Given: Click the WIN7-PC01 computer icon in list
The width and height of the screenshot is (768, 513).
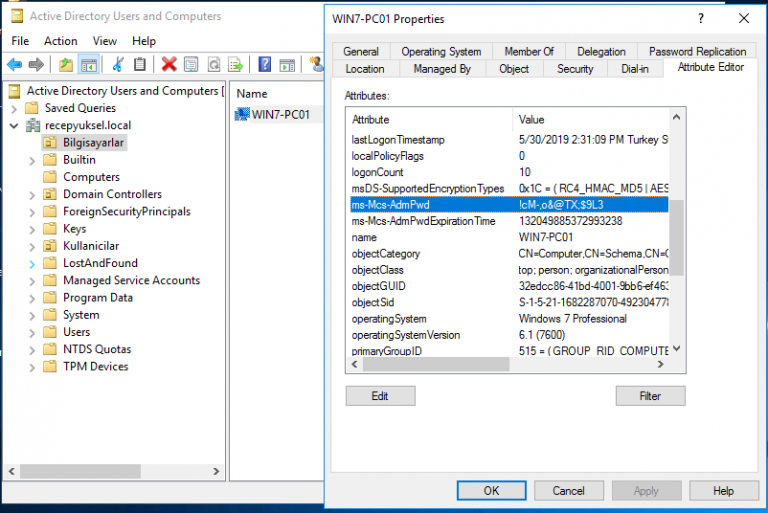Looking at the screenshot, I should click(x=242, y=114).
